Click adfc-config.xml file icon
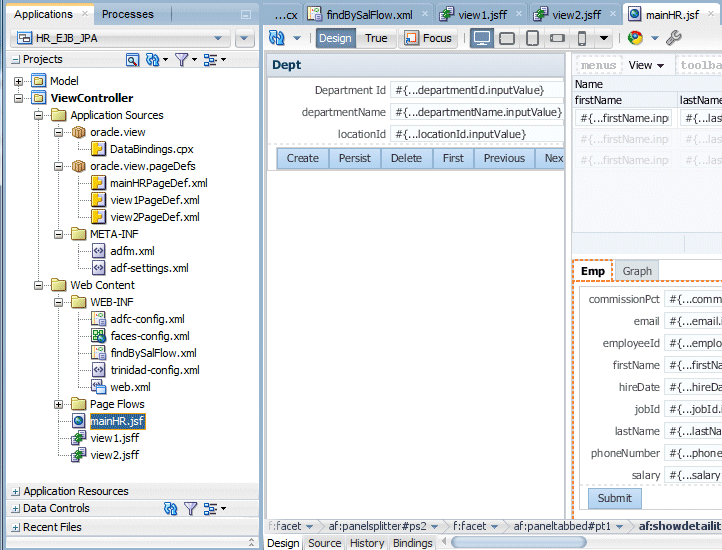Viewport: 722px width, 550px height. [98, 319]
